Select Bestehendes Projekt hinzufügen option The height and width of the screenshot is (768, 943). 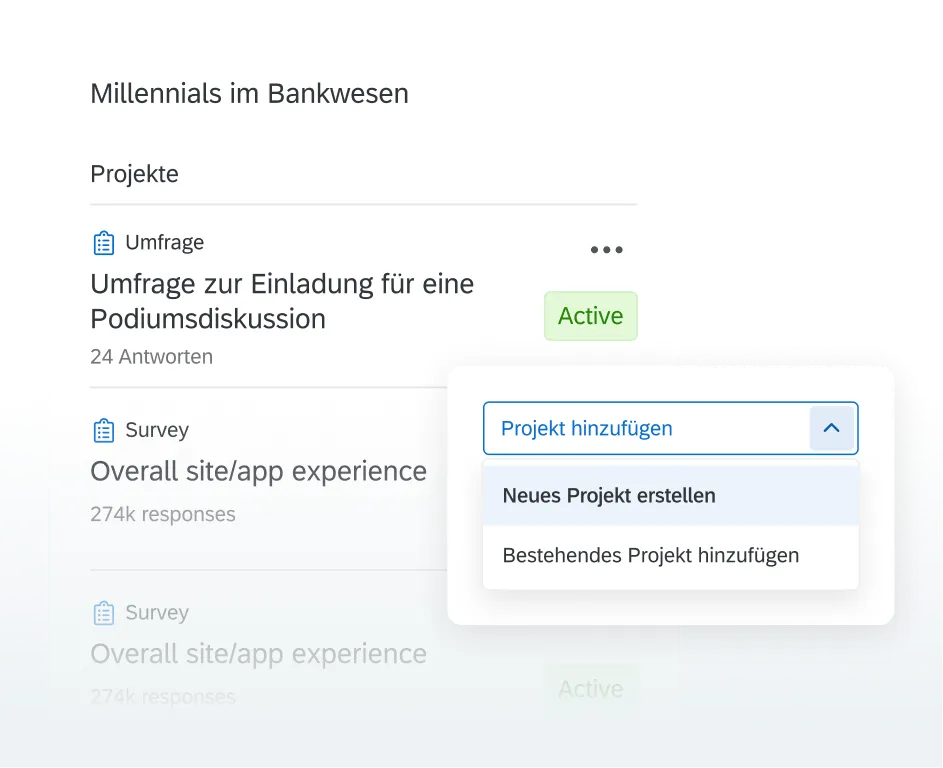coord(650,555)
